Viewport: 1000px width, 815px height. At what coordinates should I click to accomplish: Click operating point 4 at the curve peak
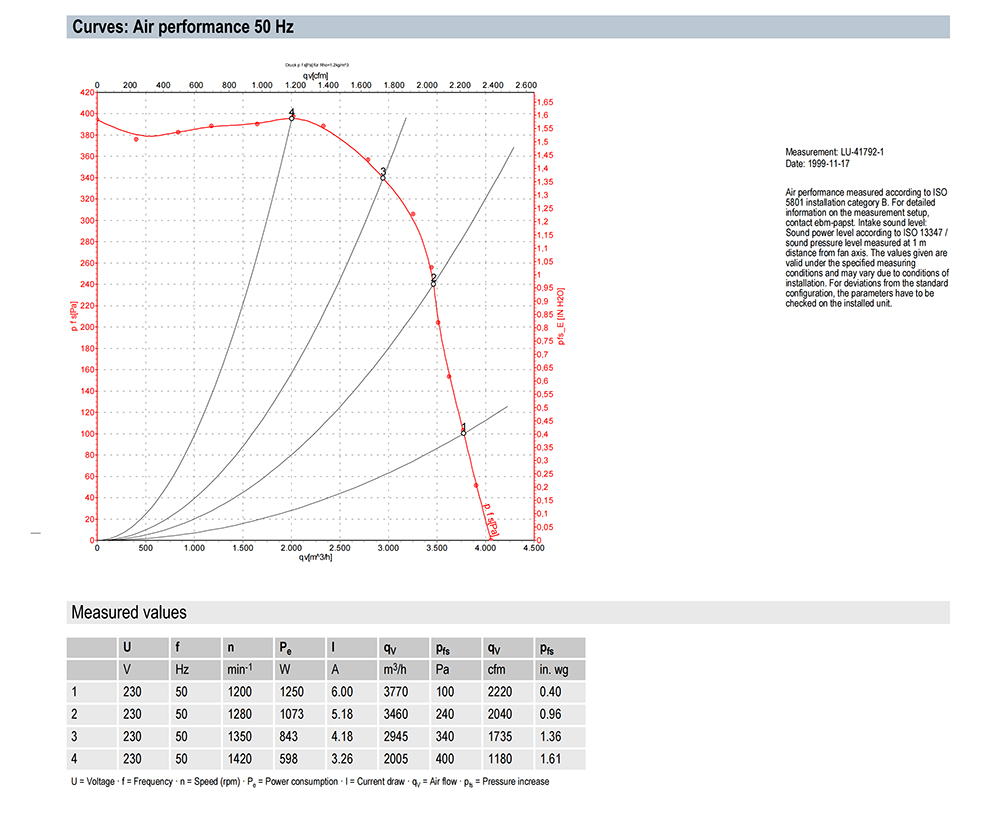[x=291, y=118]
